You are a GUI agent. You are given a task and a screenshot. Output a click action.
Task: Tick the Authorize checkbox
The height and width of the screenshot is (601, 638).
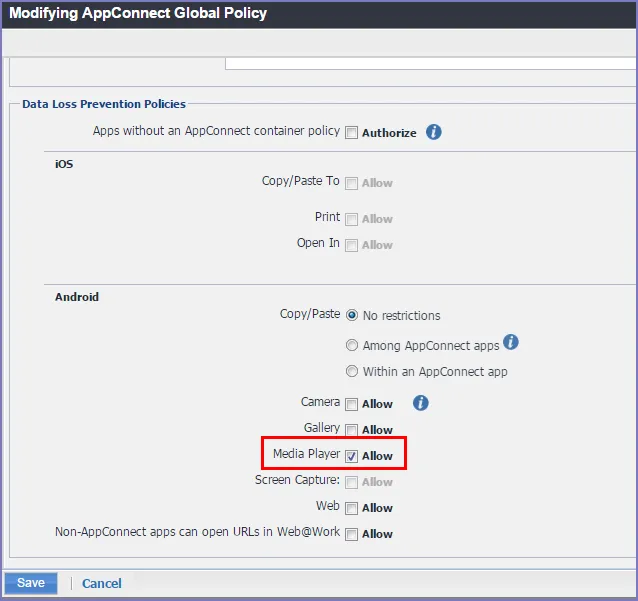[x=351, y=133]
